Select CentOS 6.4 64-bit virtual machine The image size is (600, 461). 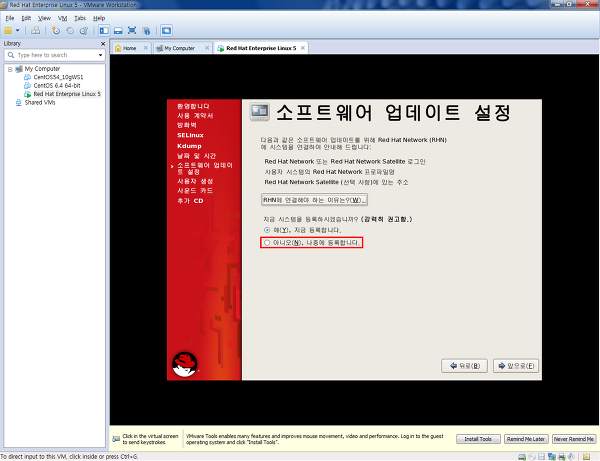coord(57,86)
